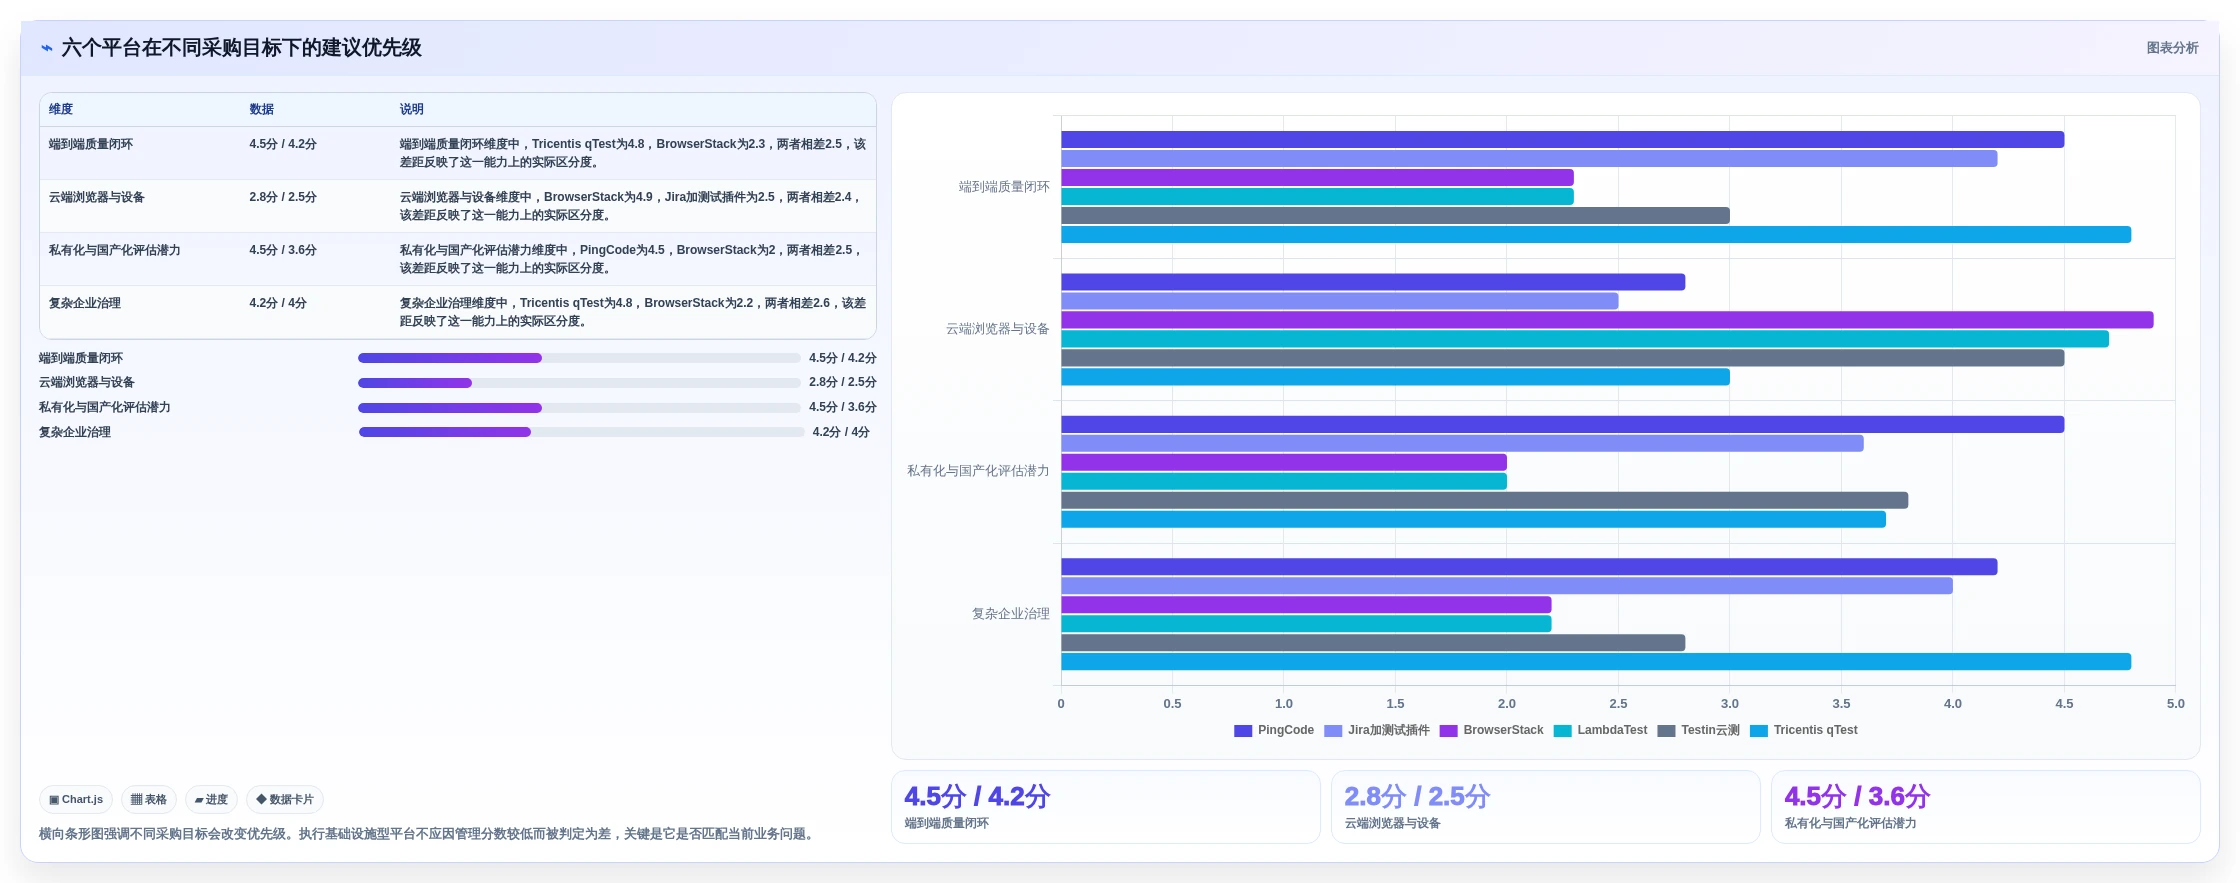Click the gray Testin云测 bar in 私有化与国产化评估潜力 group
The width and height of the screenshot is (2240, 883).
[x=1484, y=500]
